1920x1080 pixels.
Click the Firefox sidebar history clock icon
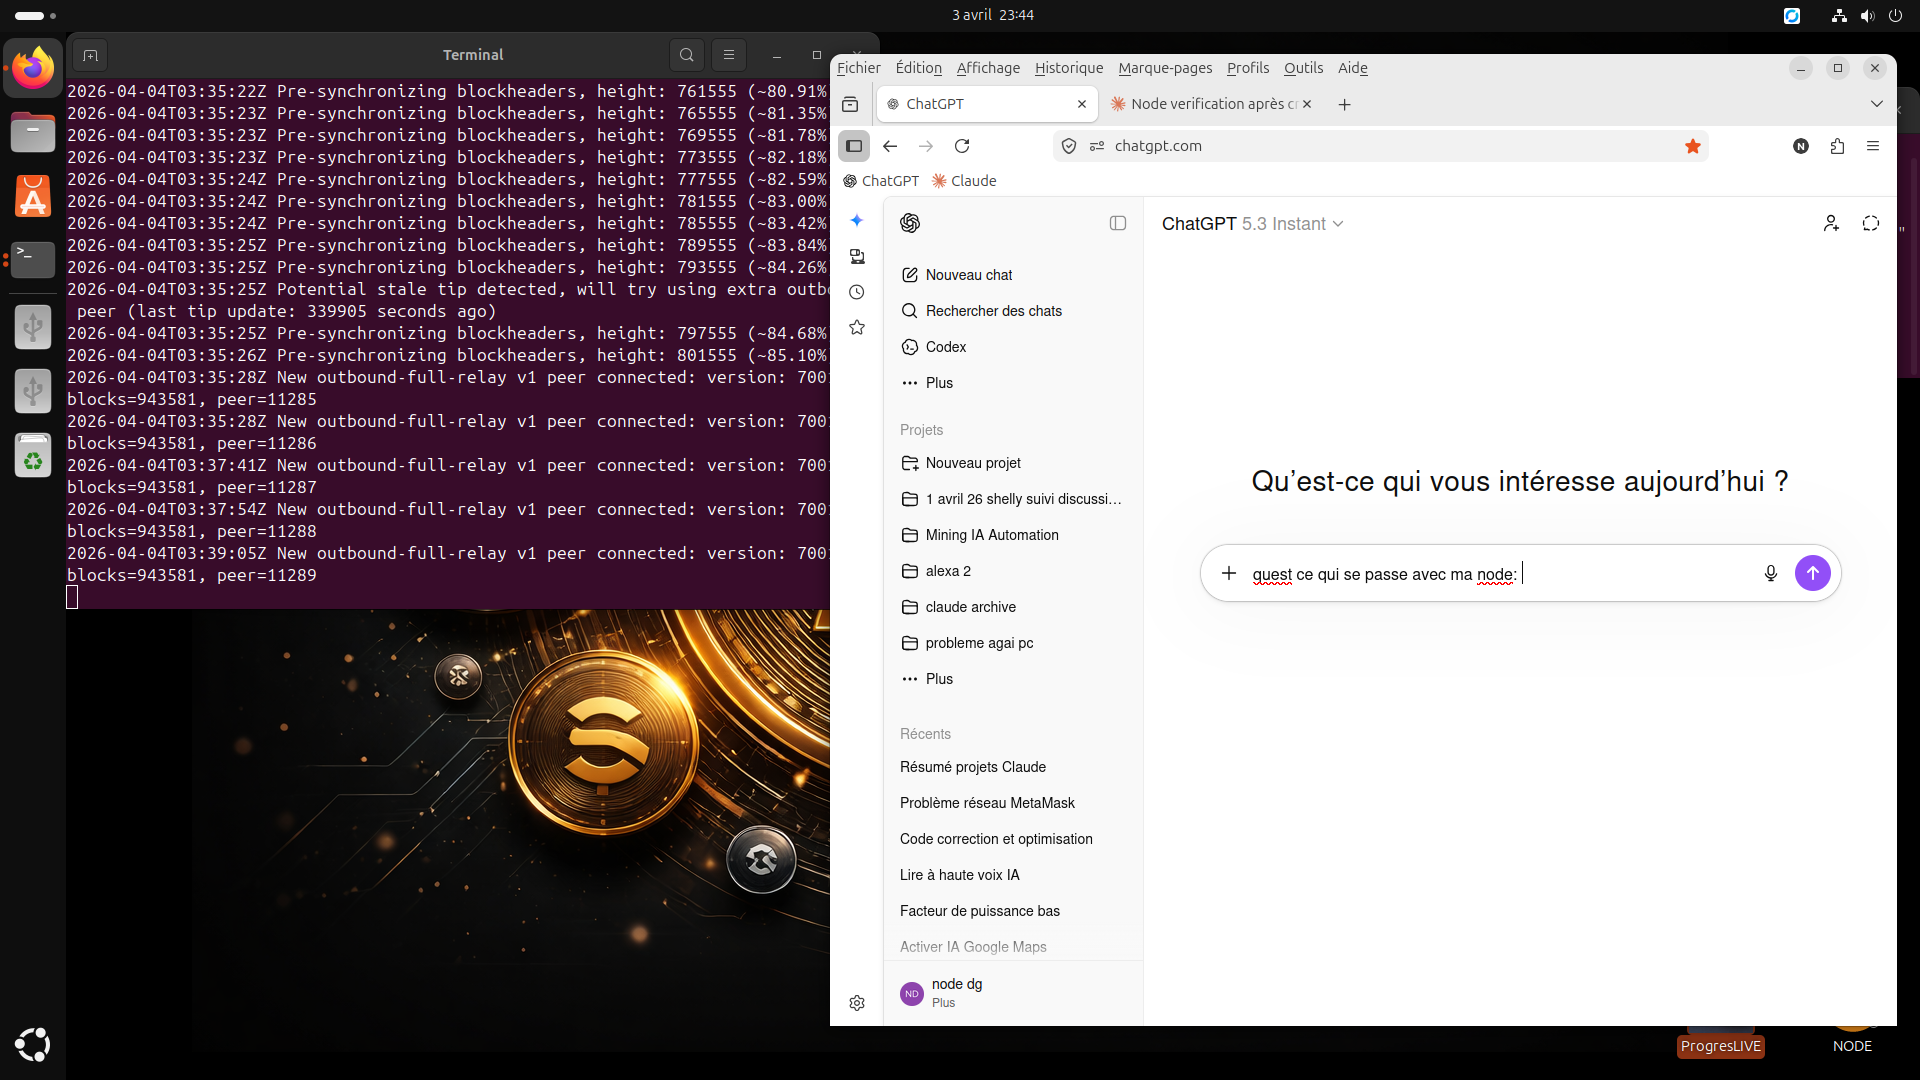(x=857, y=292)
